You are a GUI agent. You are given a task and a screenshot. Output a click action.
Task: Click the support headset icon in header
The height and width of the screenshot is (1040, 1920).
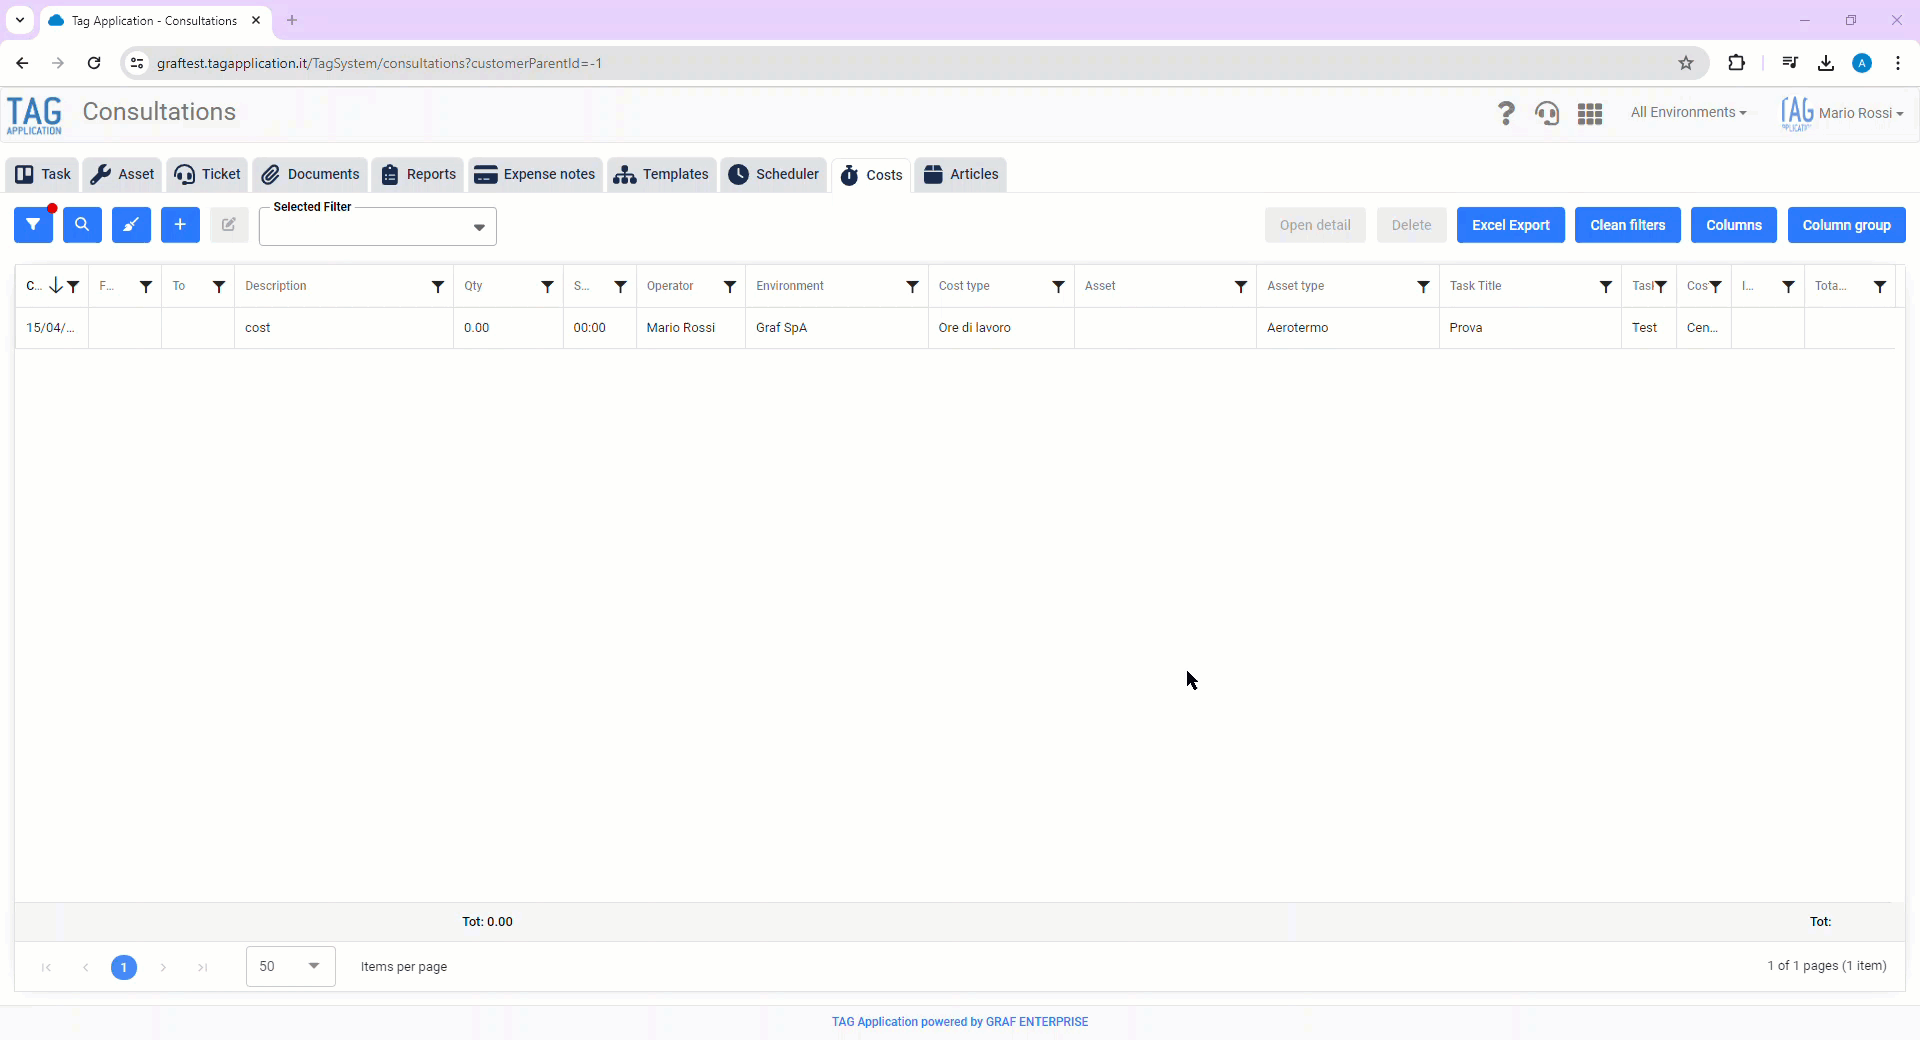[1547, 113]
